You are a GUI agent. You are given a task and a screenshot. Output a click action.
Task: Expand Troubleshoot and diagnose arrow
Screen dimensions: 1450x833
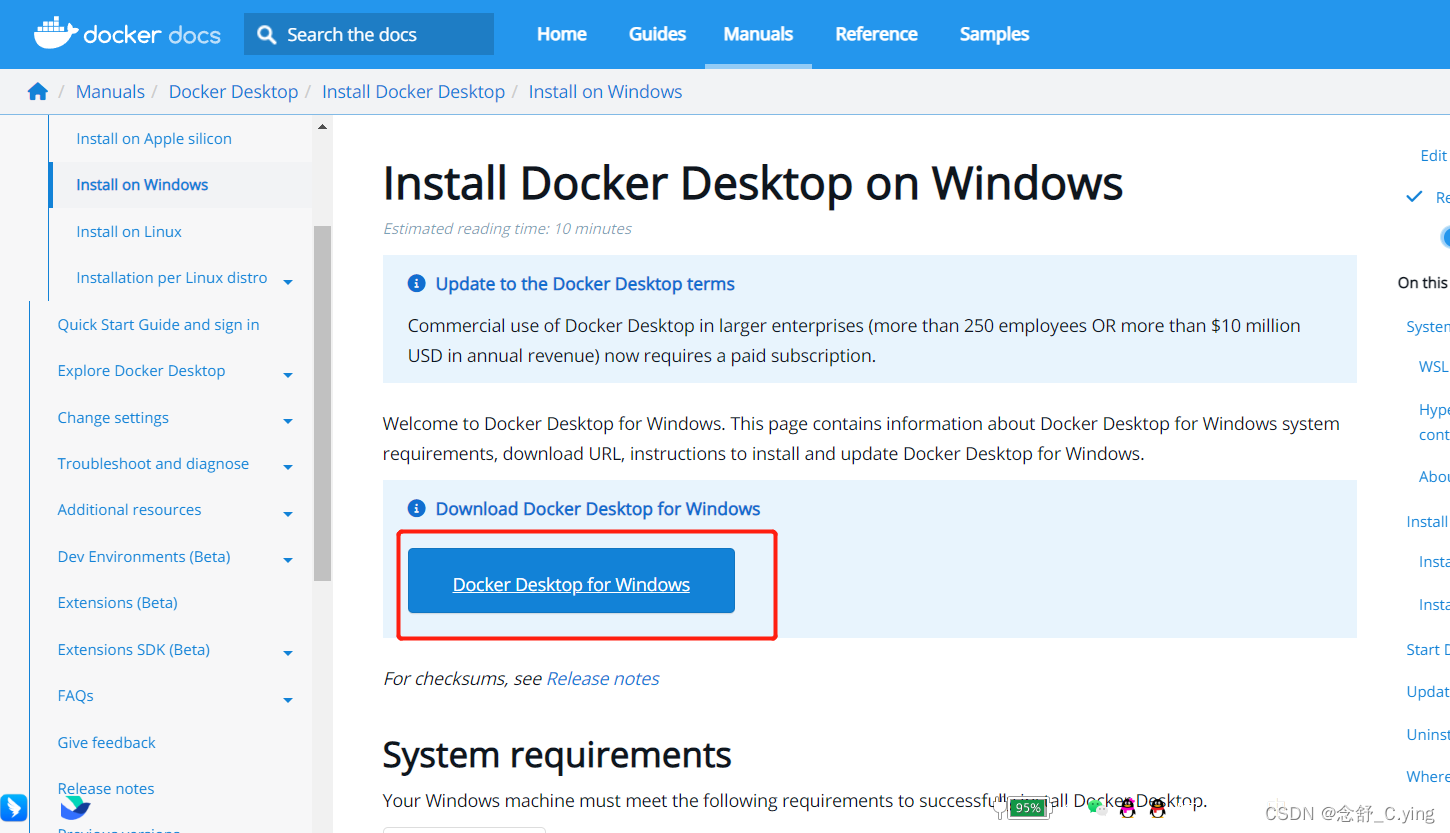point(288,468)
